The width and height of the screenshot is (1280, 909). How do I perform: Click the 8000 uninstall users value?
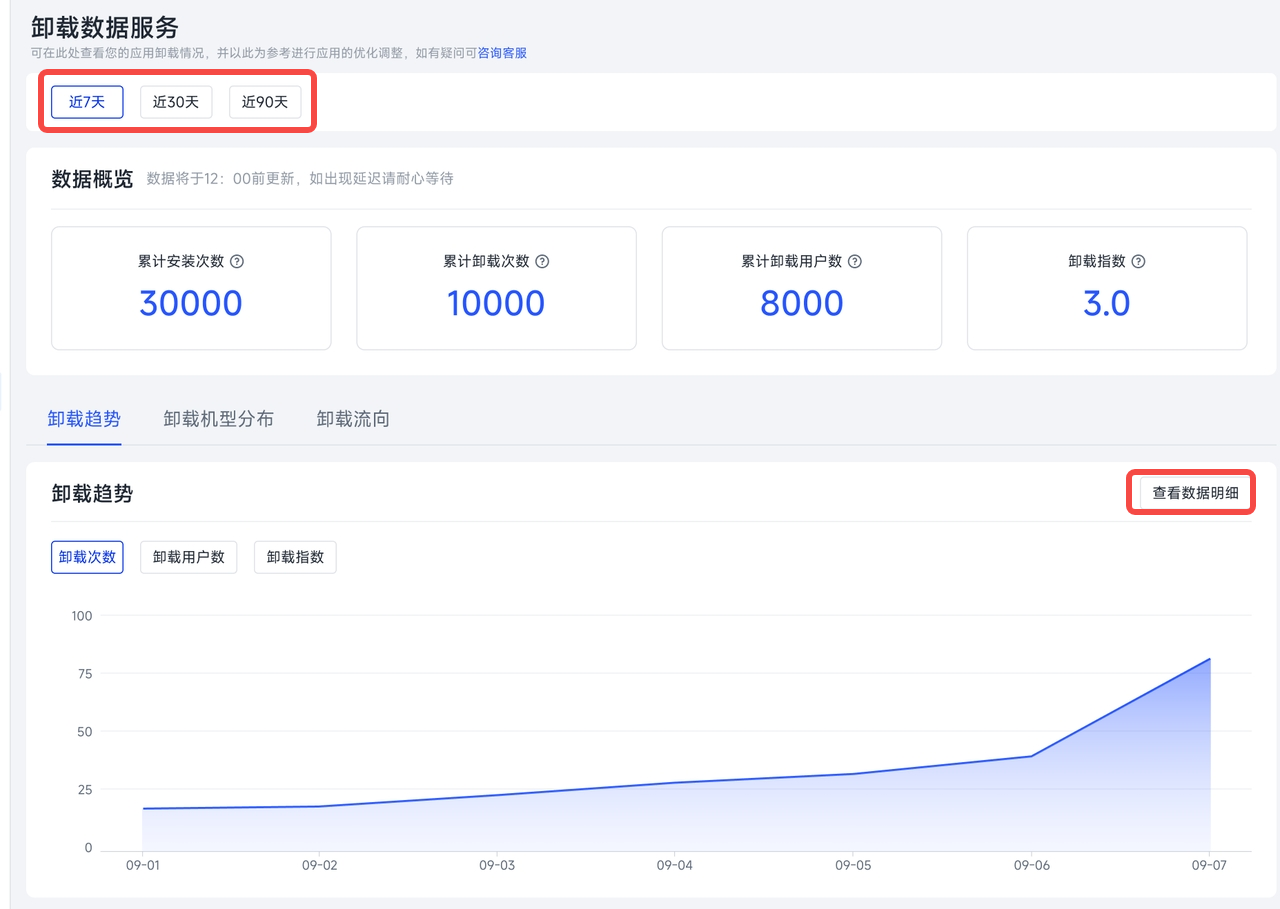(802, 303)
